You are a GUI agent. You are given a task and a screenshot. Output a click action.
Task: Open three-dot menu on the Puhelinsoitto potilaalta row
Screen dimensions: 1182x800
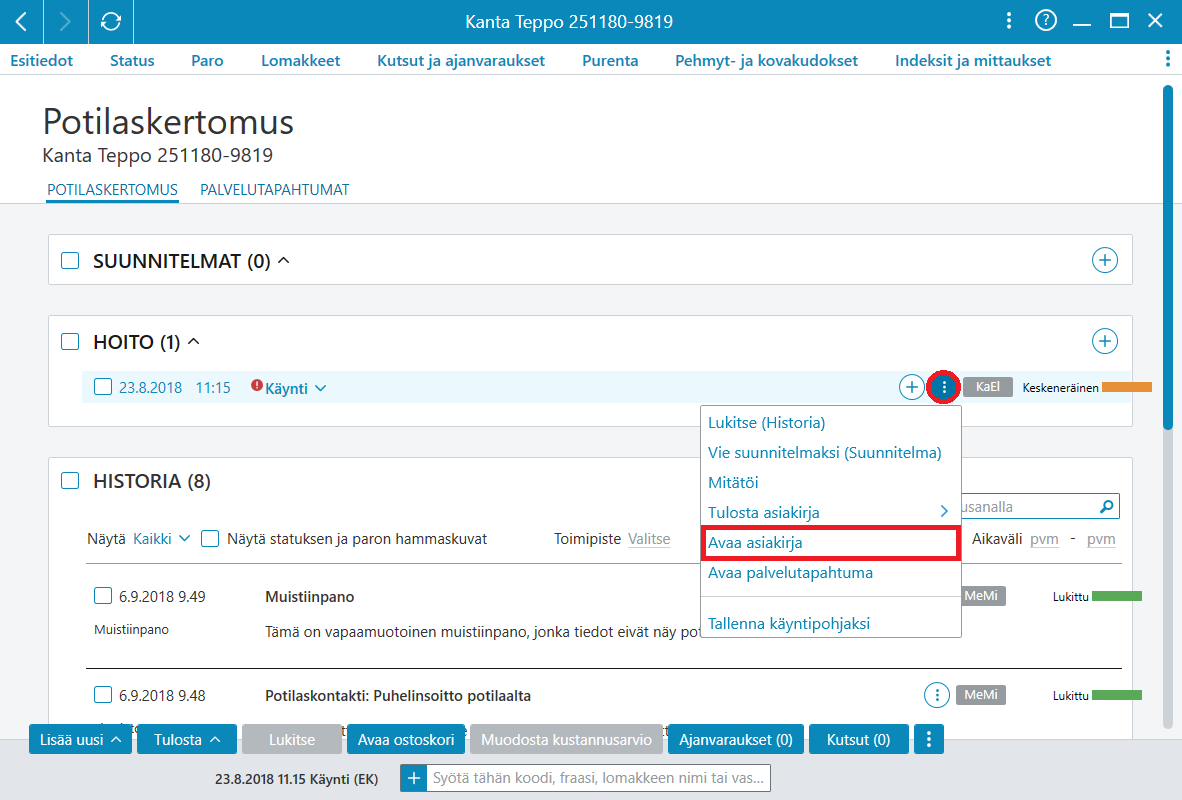click(936, 695)
